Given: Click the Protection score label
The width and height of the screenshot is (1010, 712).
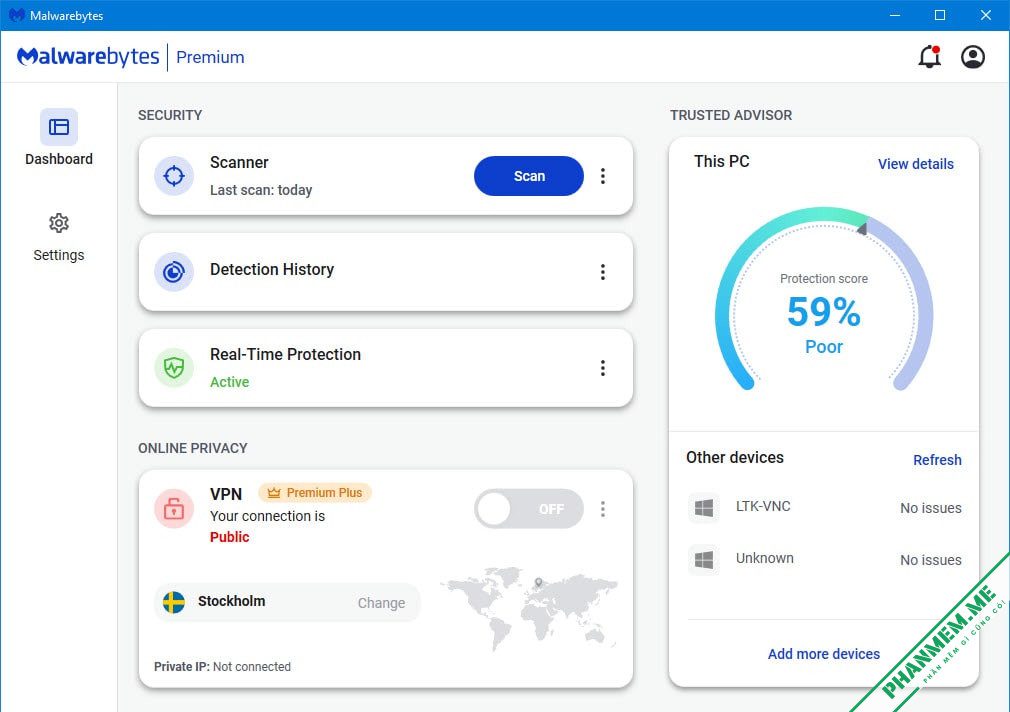Looking at the screenshot, I should click(824, 279).
